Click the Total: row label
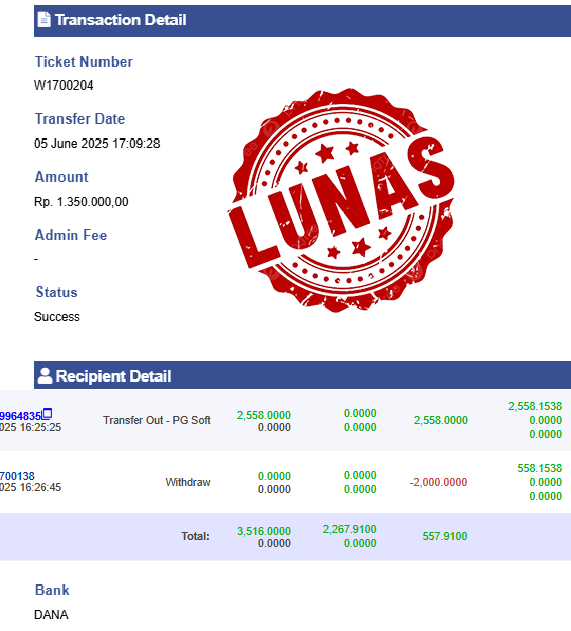The width and height of the screenshot is (571, 631). click(195, 536)
